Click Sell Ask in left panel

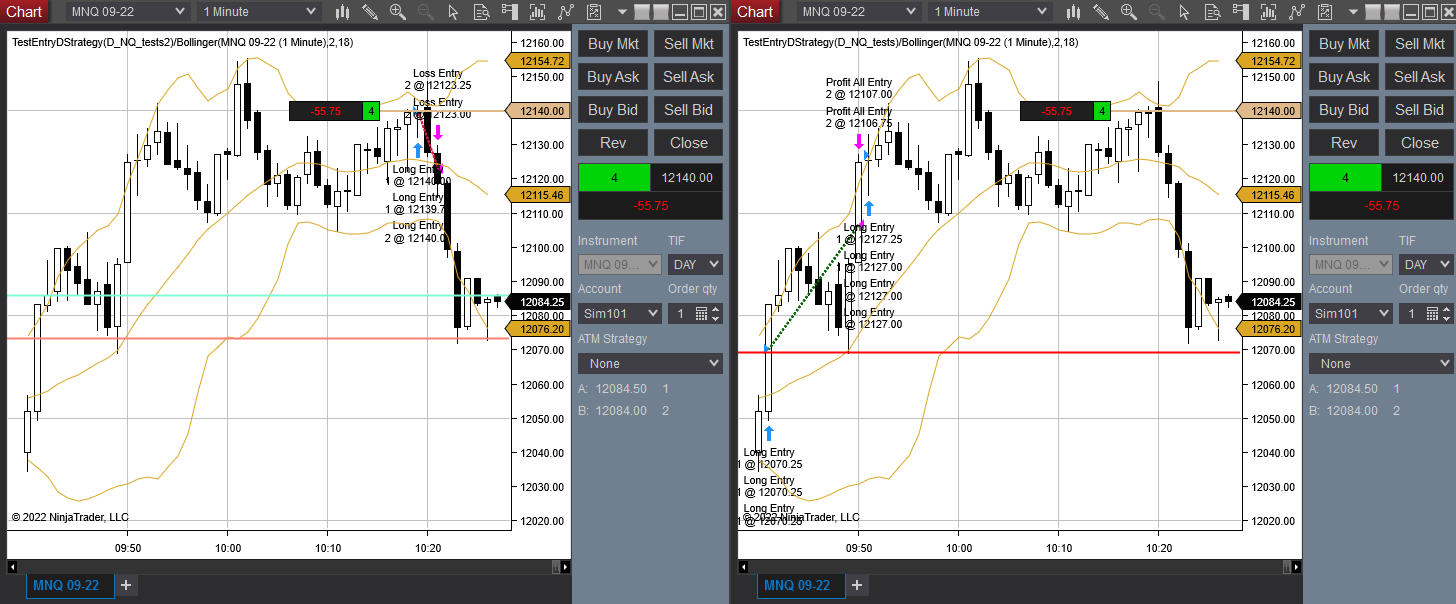click(689, 77)
